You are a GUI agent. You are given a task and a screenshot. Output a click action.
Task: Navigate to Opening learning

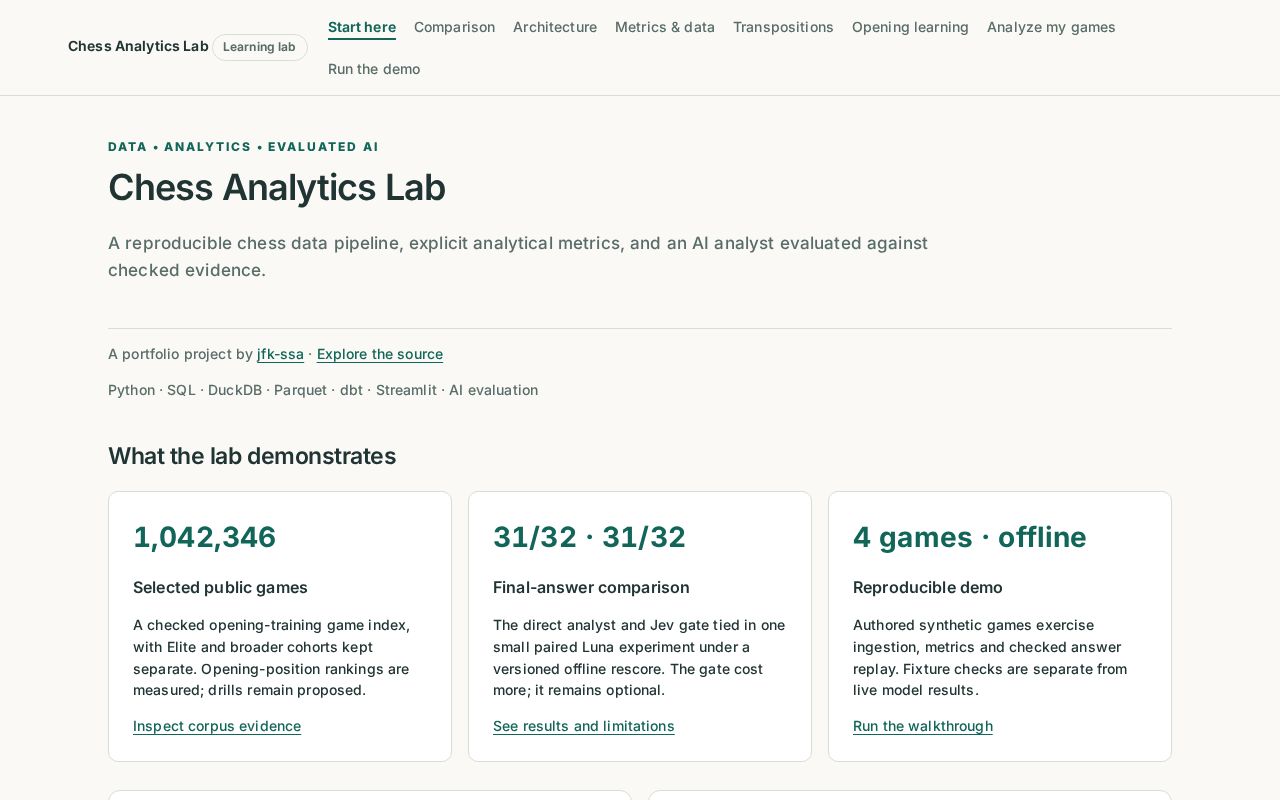(x=910, y=27)
